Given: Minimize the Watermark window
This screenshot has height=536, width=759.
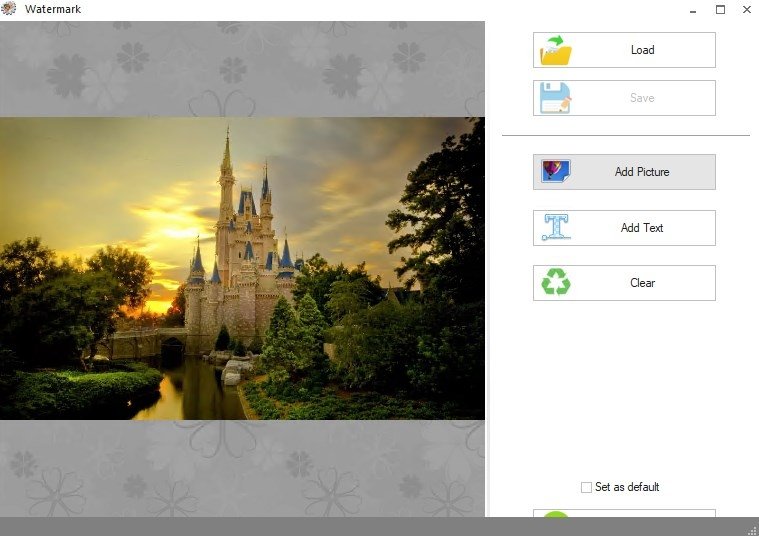Looking at the screenshot, I should (x=693, y=10).
